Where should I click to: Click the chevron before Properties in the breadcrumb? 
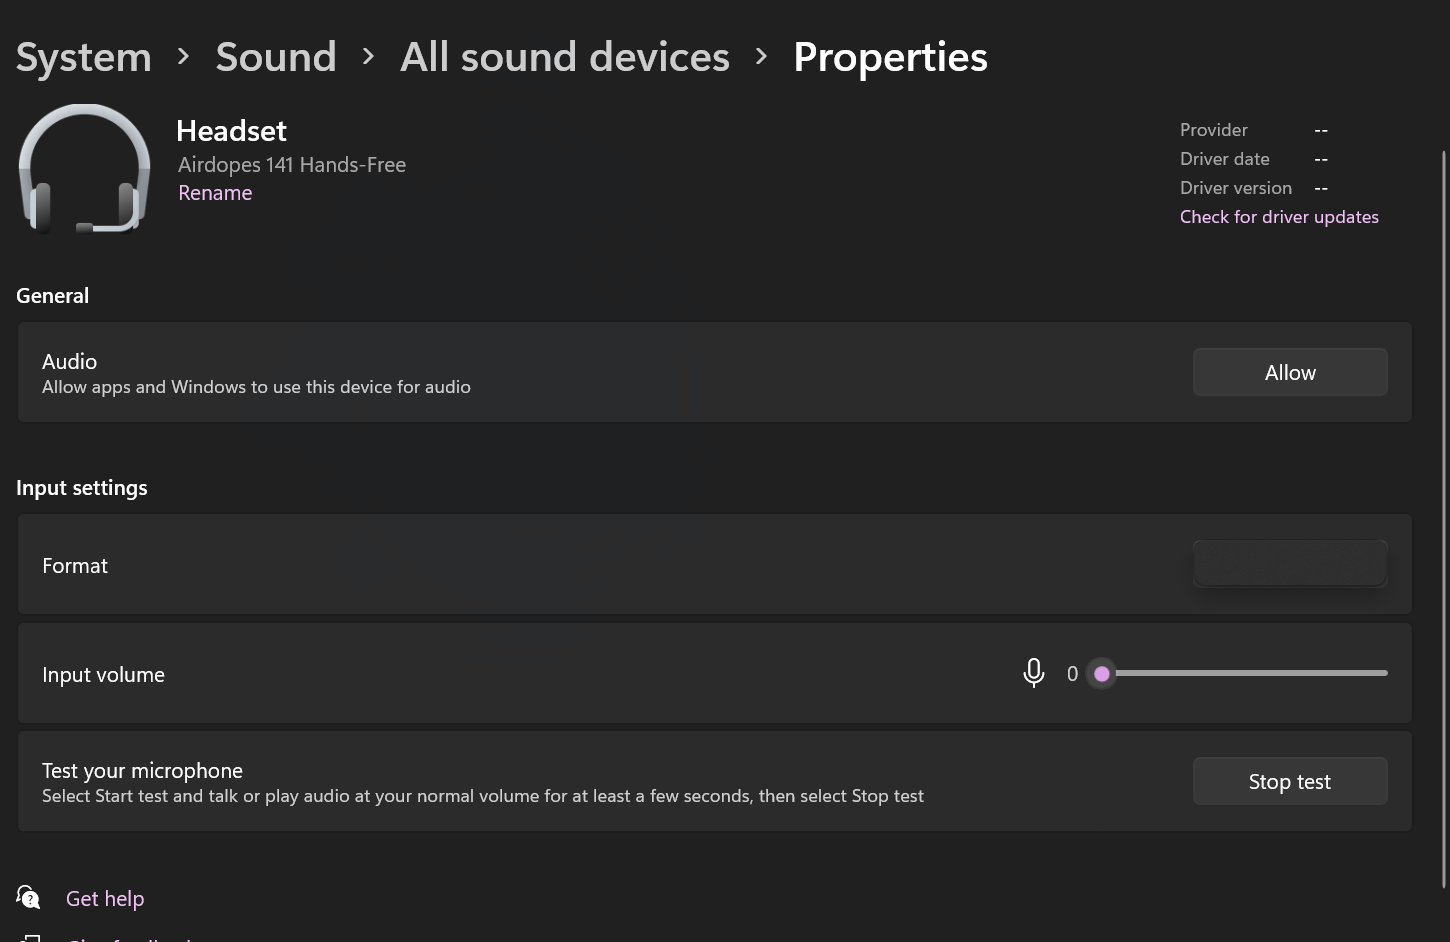(x=761, y=57)
